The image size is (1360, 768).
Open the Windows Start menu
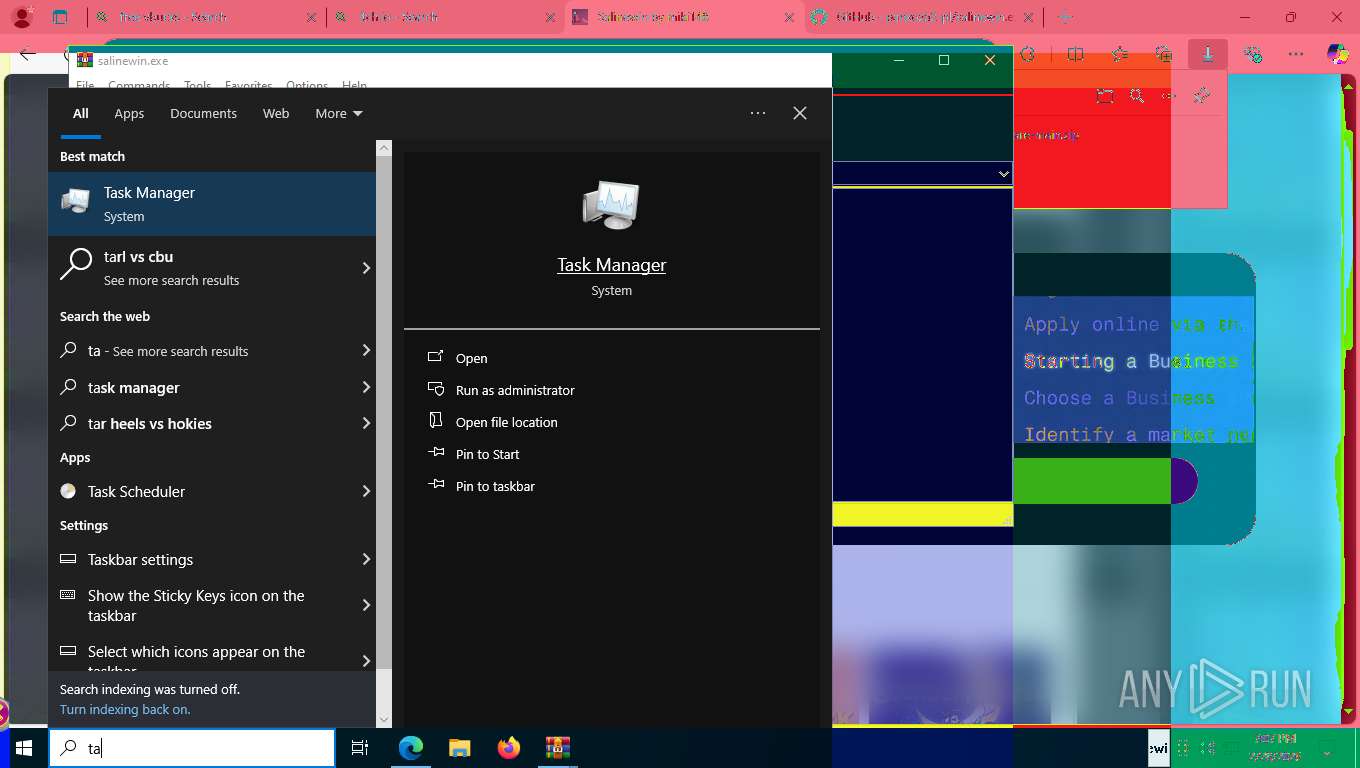[24, 748]
